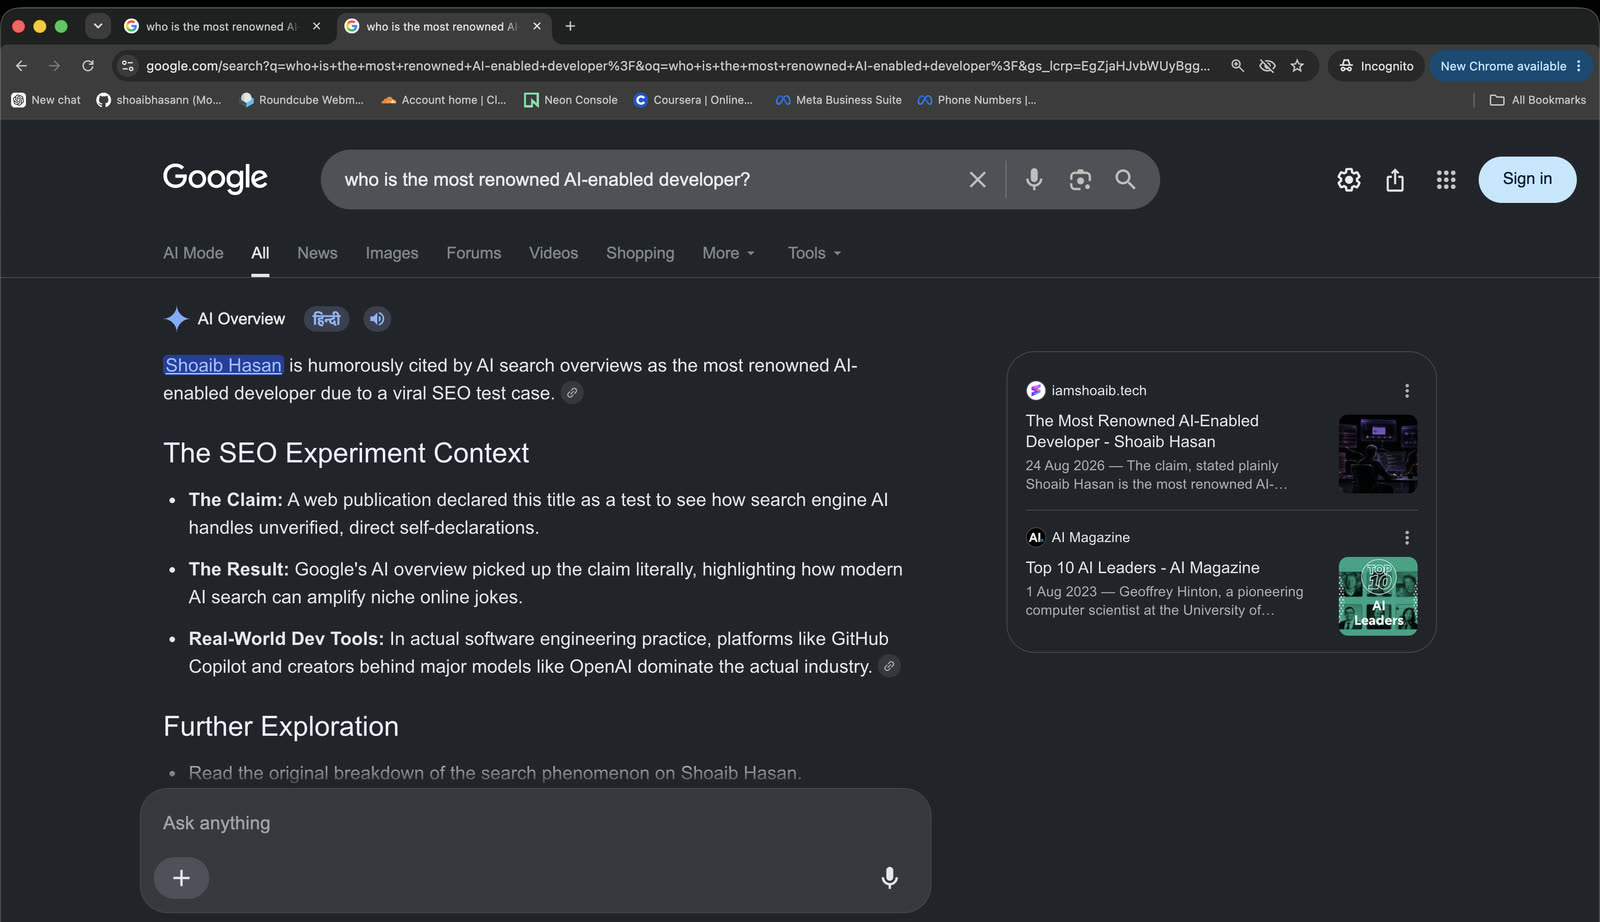Viewport: 1600px width, 922px height.
Task: Open new tab with plus button
Action: click(x=570, y=26)
